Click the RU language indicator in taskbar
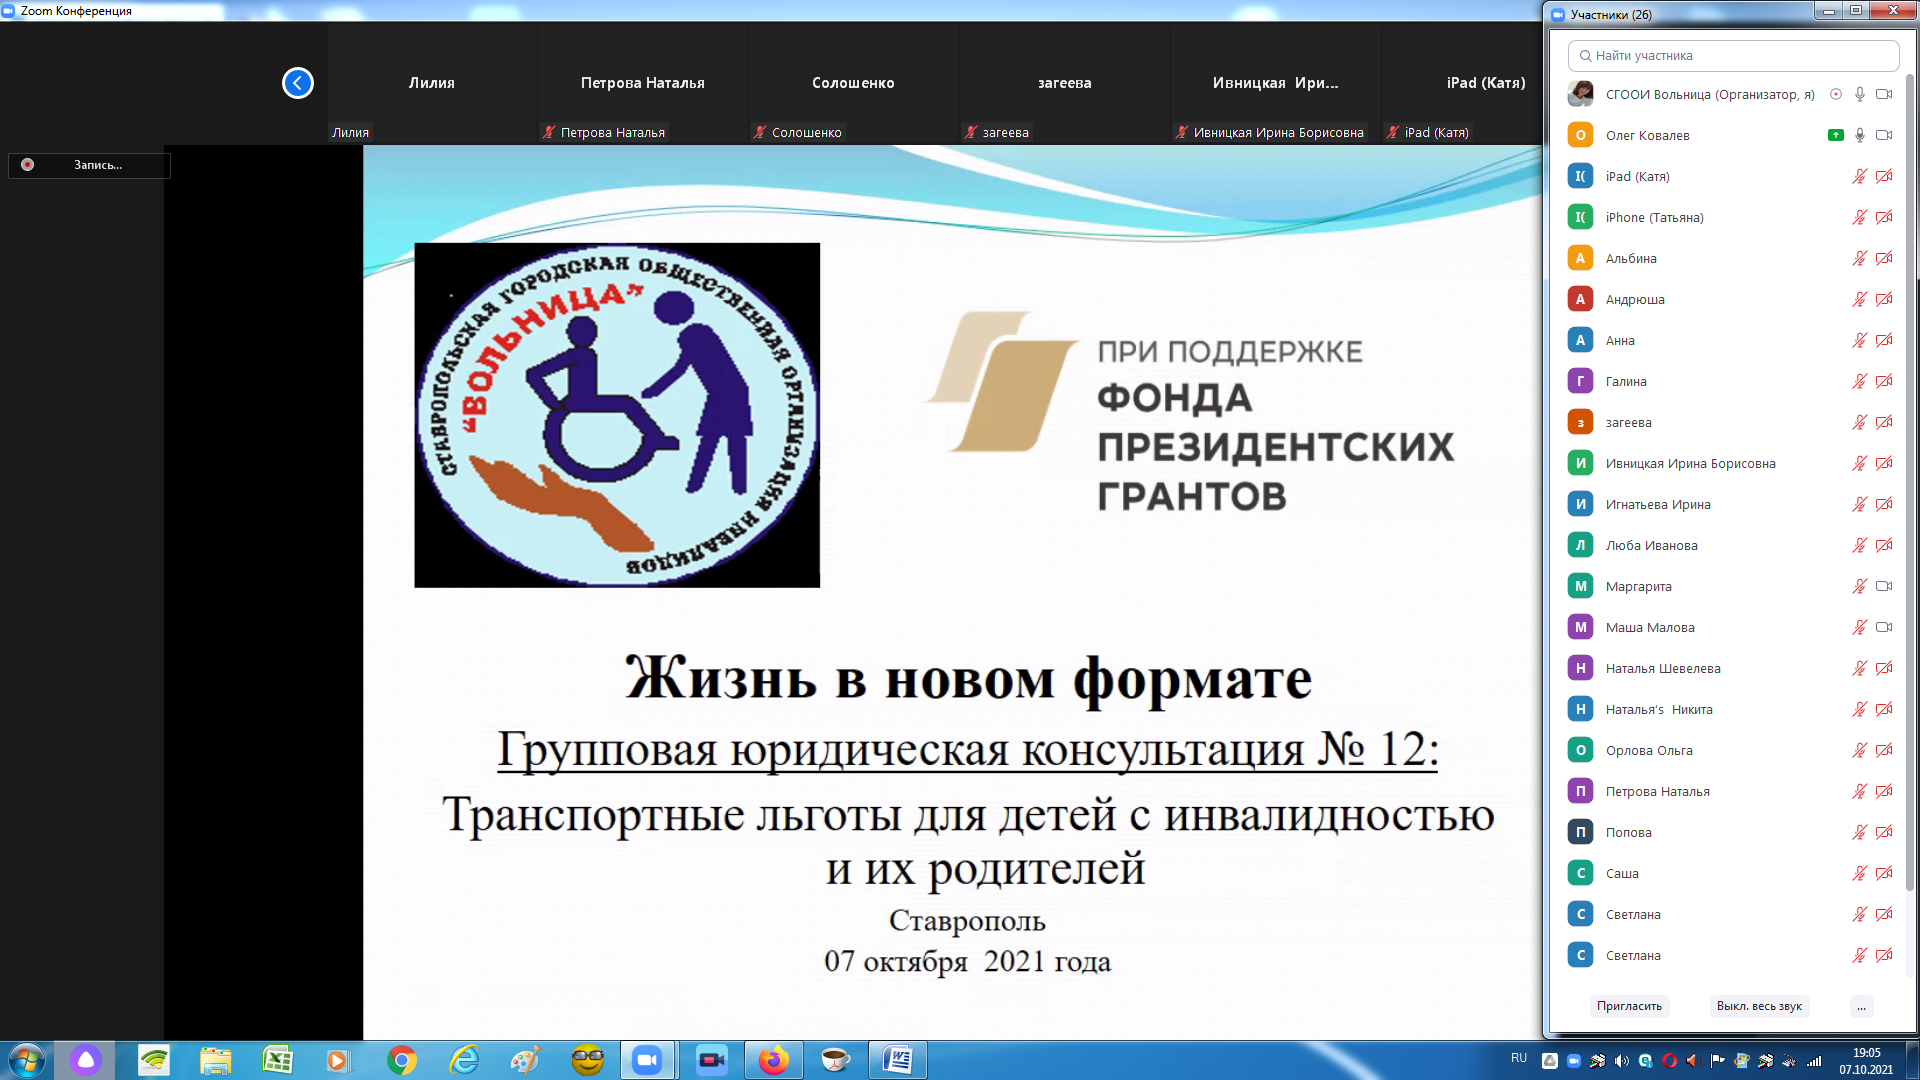1920x1080 pixels. coord(1519,1058)
